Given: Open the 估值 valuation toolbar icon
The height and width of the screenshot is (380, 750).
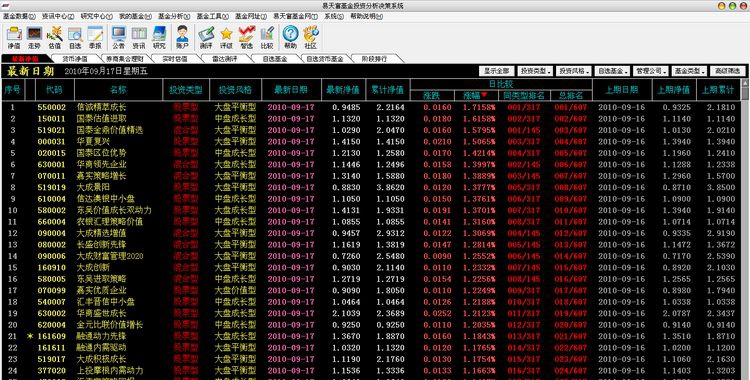Looking at the screenshot, I should point(55,38).
